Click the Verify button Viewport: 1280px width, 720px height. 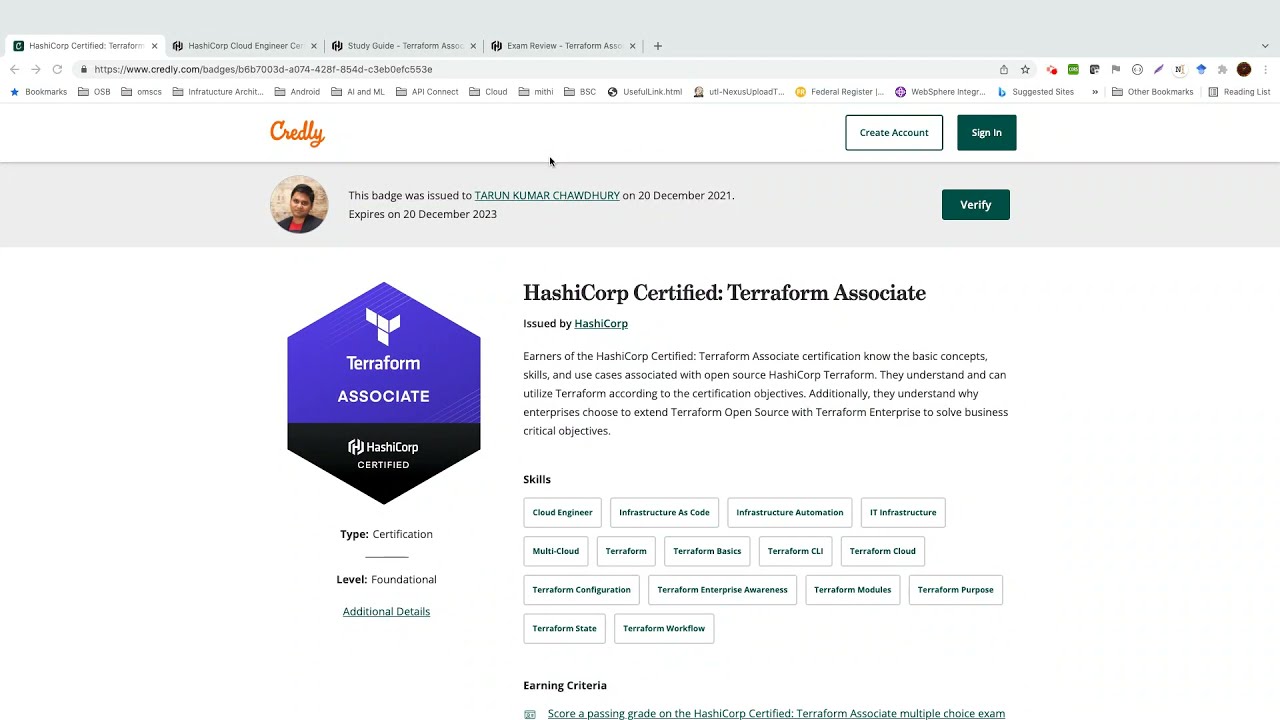click(x=975, y=205)
